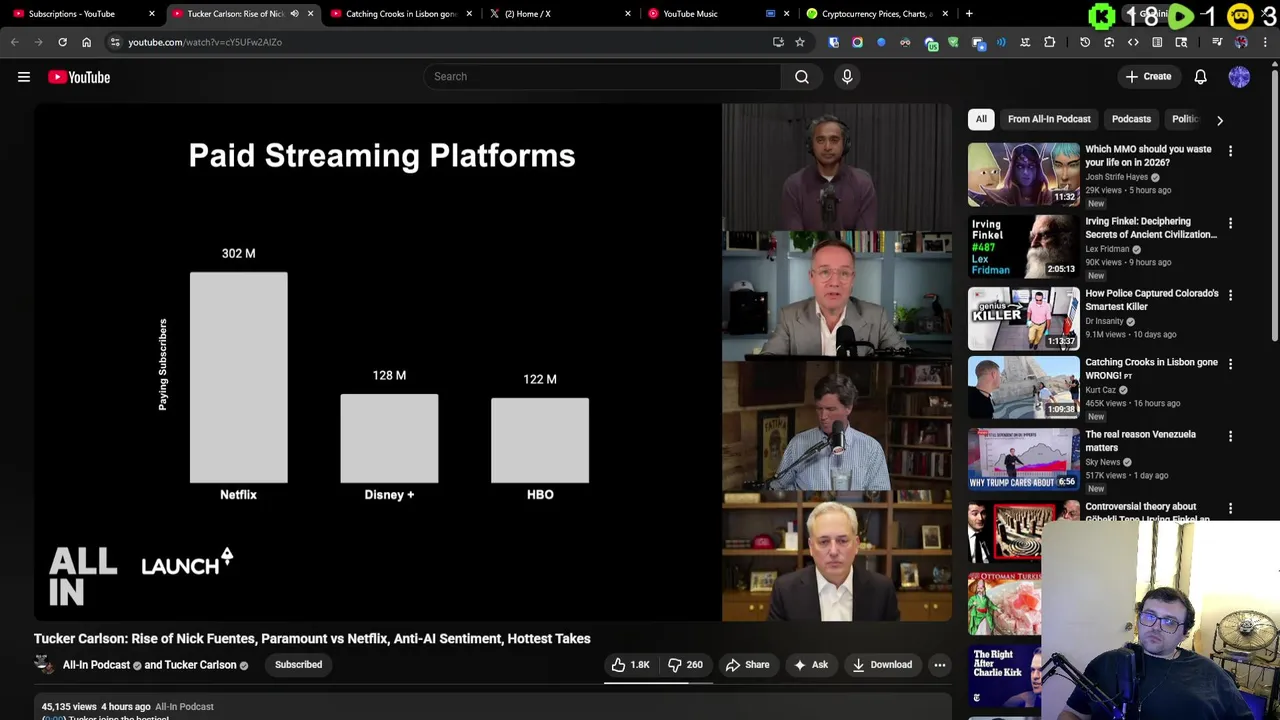Viewport: 1280px width, 720px height.
Task: Like the video with thumbs up
Action: point(630,665)
